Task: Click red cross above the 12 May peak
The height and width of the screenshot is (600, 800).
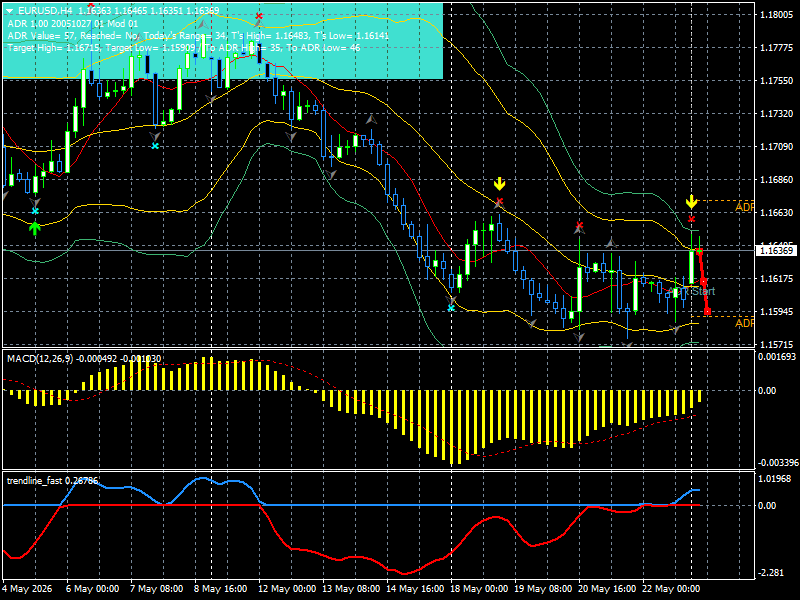Action: point(259,16)
